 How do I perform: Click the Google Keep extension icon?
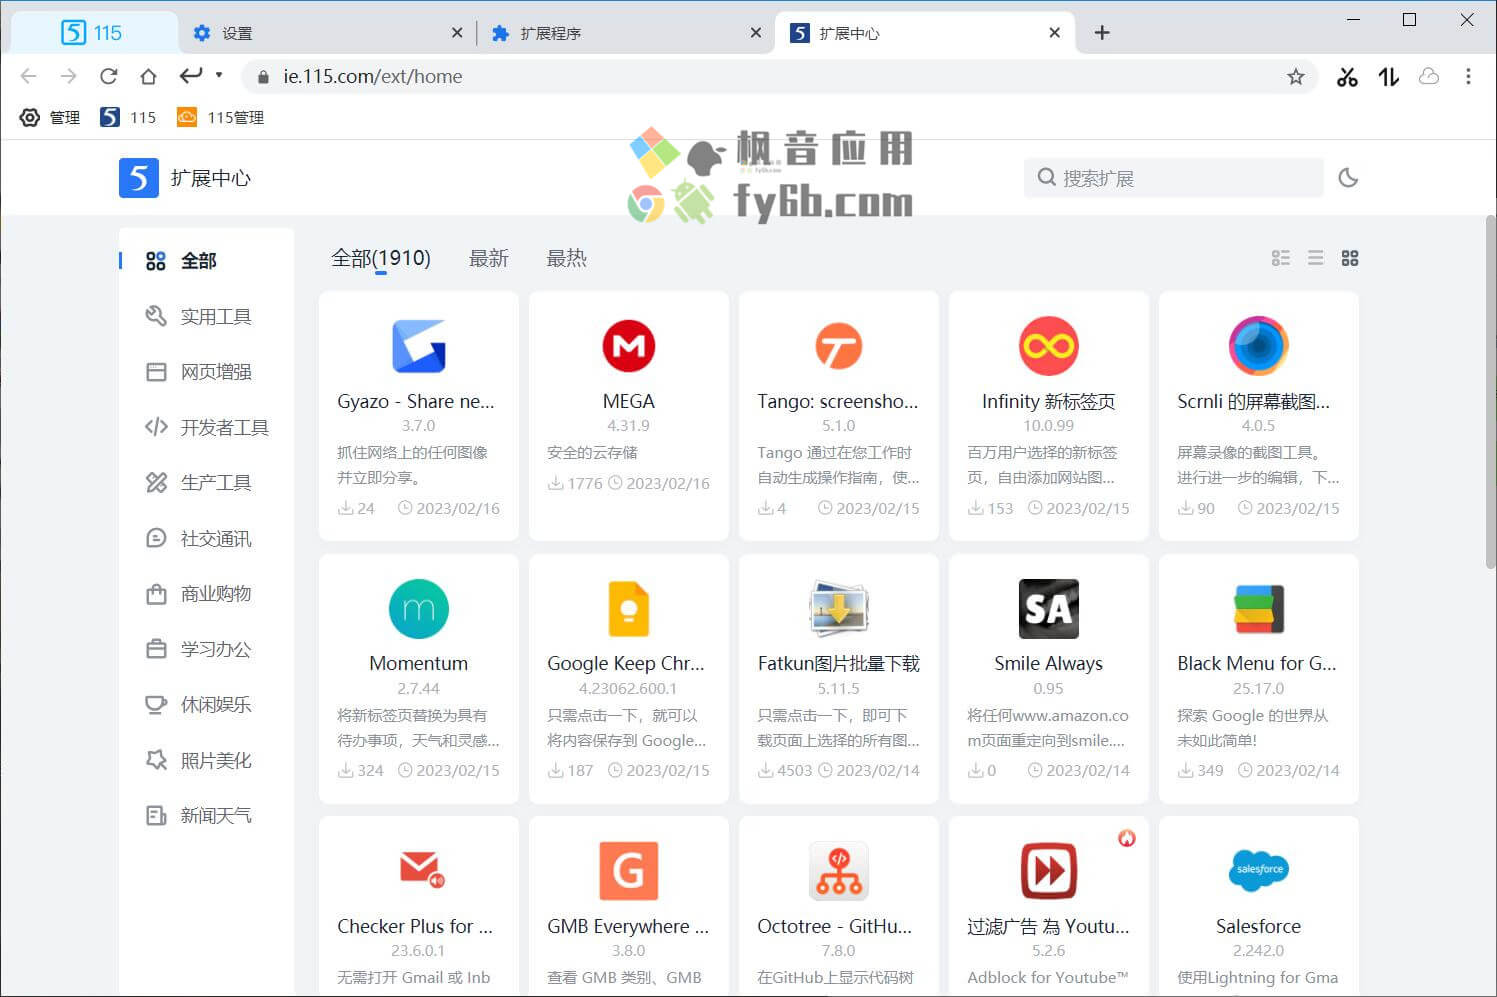click(x=628, y=609)
